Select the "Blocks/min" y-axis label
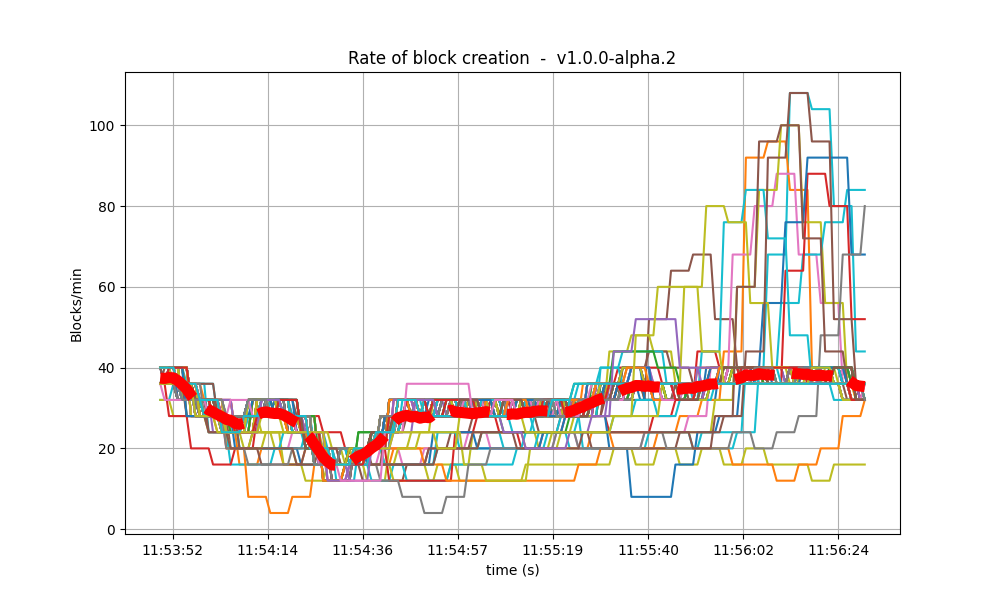Screen dimensions: 1000x600 [77, 305]
